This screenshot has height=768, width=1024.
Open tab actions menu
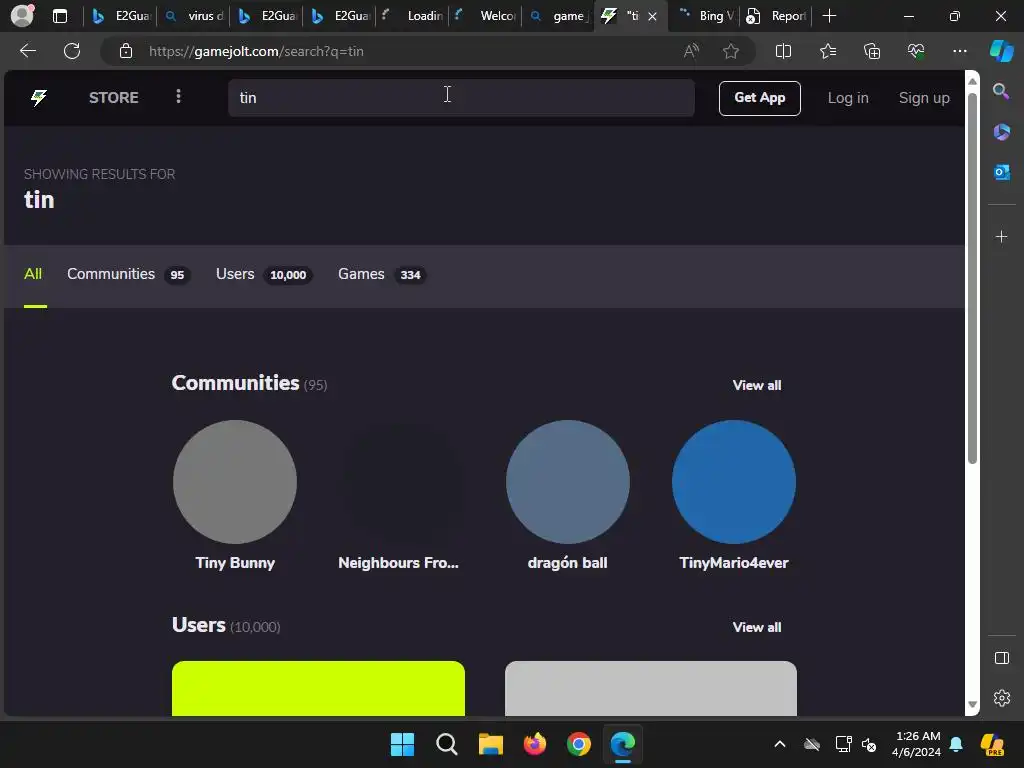point(60,16)
